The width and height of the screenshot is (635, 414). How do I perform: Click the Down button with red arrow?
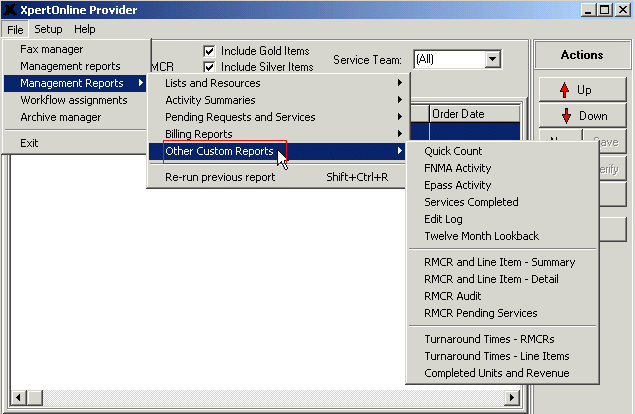point(582,116)
